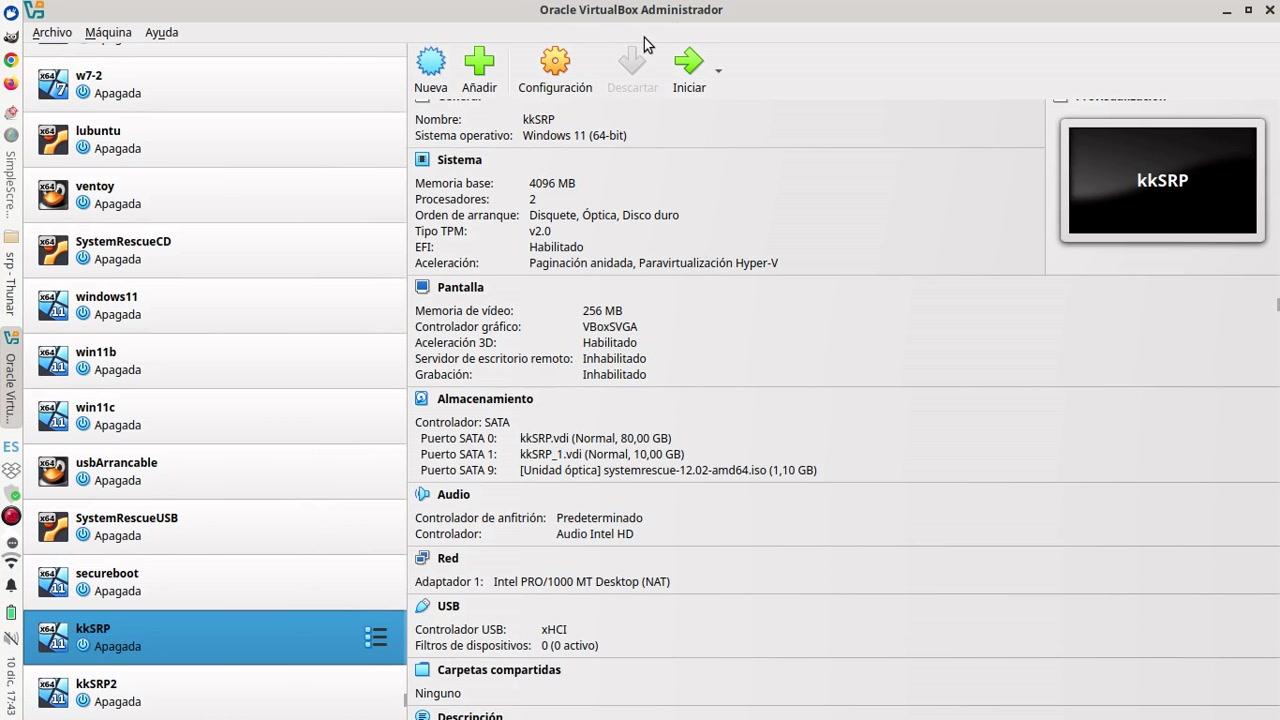Select the usbArrancable virtual machine

[215, 471]
